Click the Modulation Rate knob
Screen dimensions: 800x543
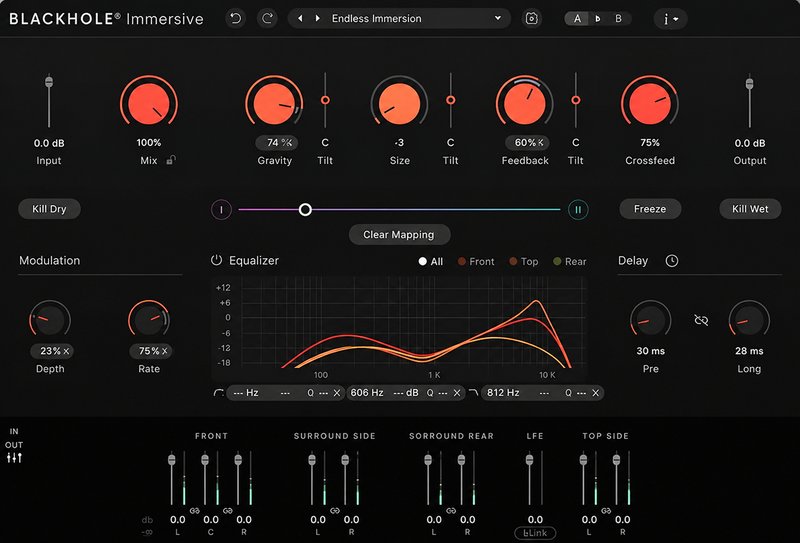pos(149,320)
